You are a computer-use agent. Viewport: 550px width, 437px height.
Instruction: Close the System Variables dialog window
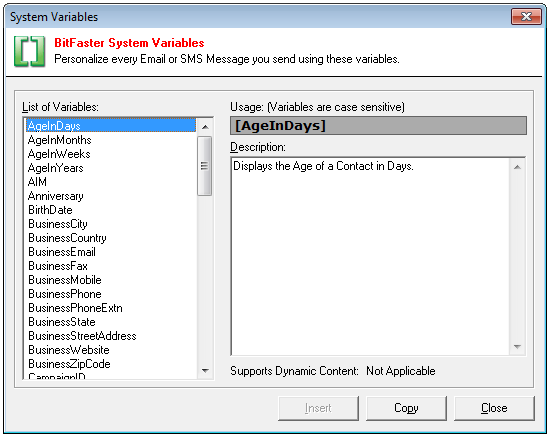(526, 16)
